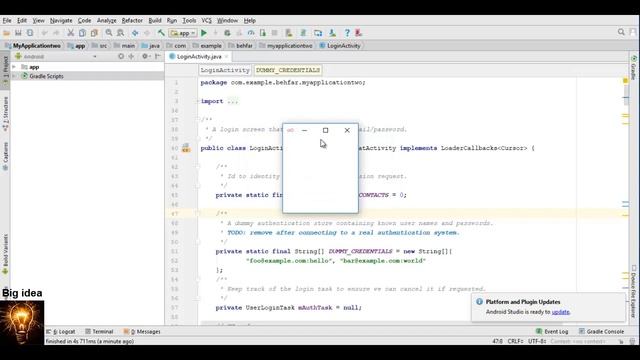This screenshot has width=640, height=360.
Task: Click the LoginActivity class breadcrumb label
Action: [x=224, y=70]
